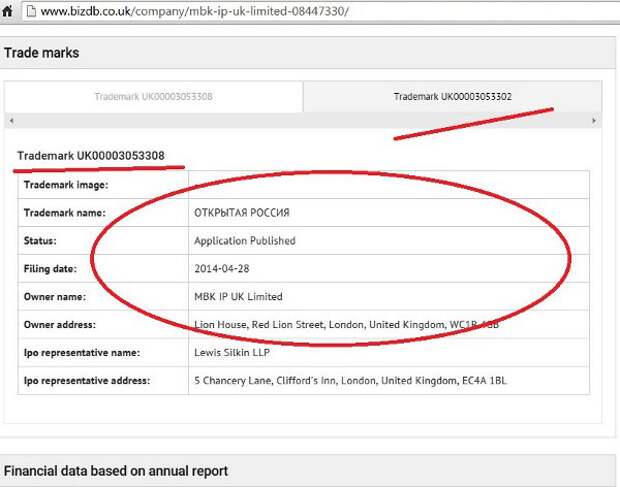Screen dimensions: 620x487
Task: Click the tab strip horizontal scrollbar track
Action: 303,121
